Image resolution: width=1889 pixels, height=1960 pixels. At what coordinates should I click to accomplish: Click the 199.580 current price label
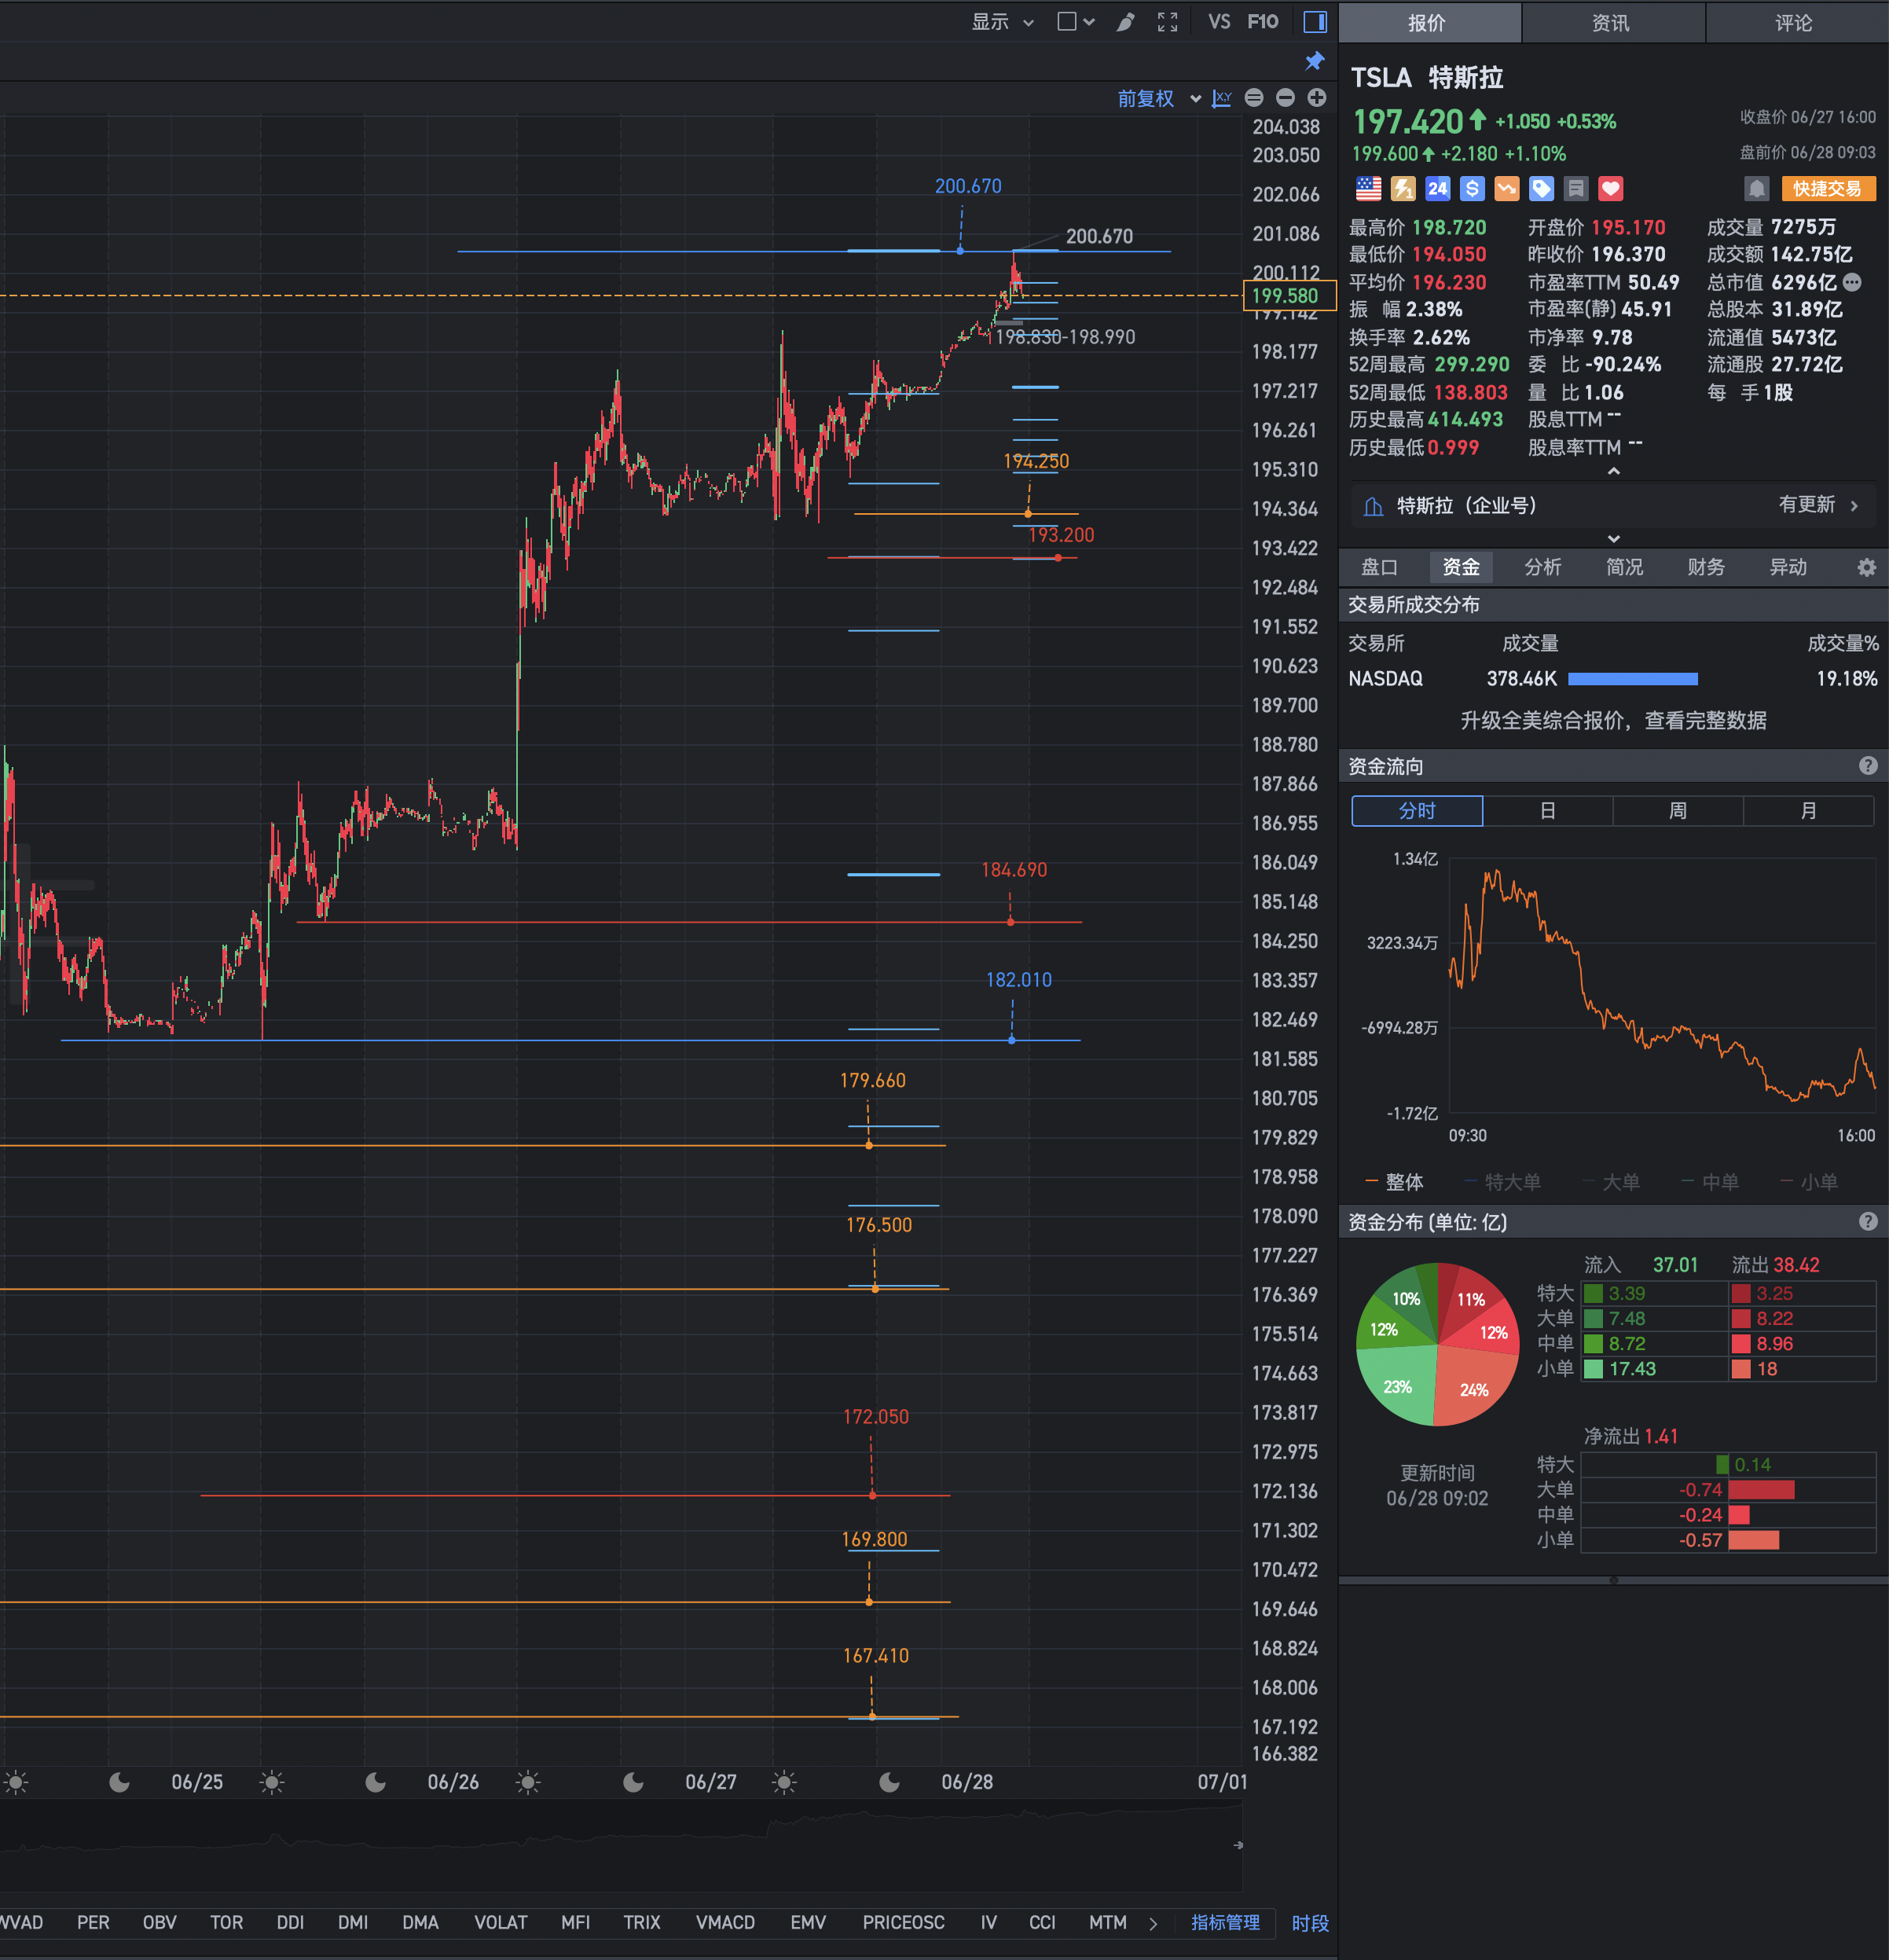(1289, 296)
